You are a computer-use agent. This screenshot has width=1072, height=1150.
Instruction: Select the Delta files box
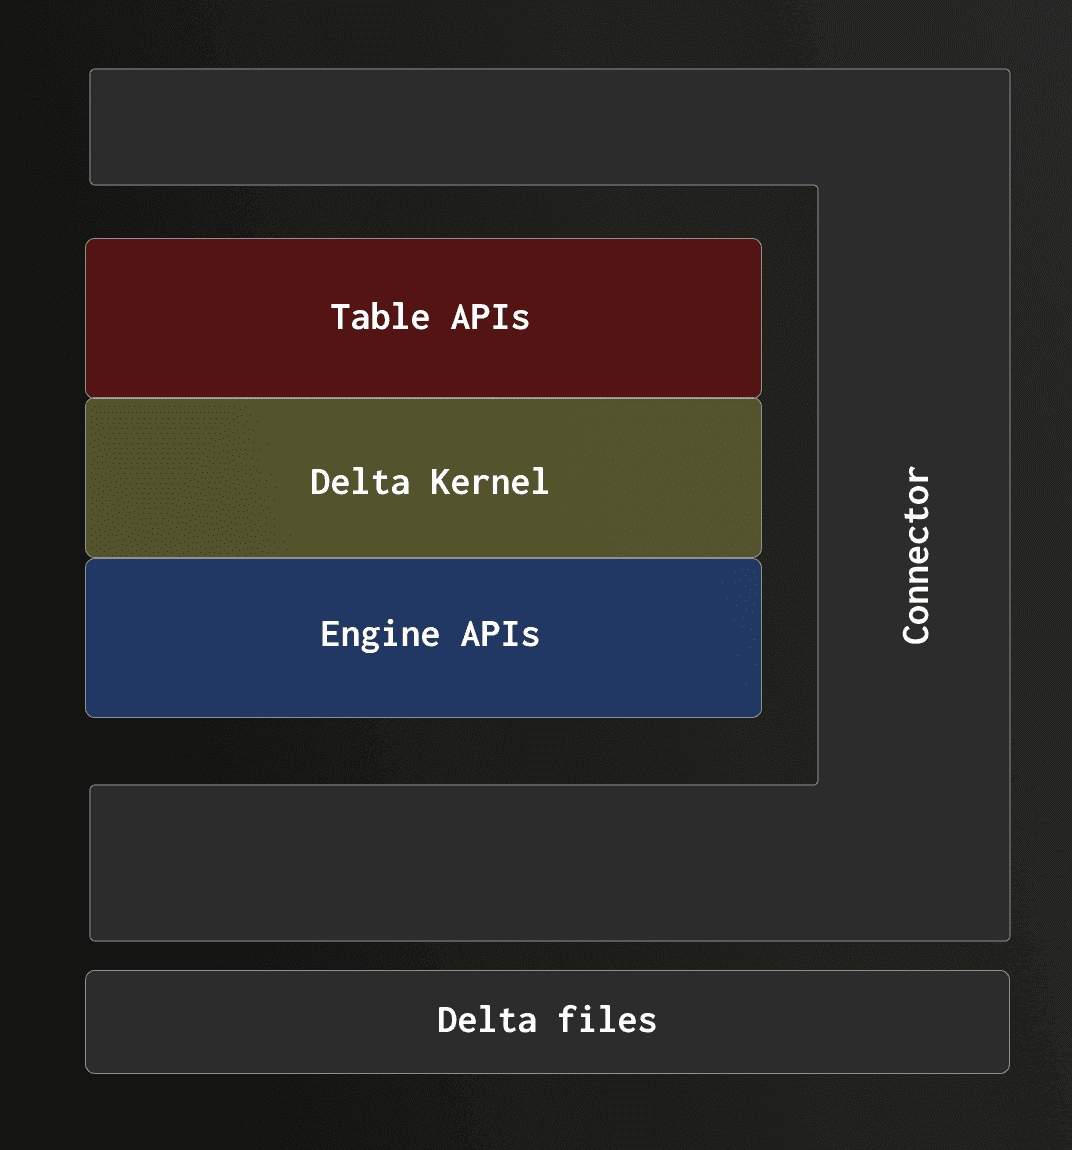(547, 1022)
